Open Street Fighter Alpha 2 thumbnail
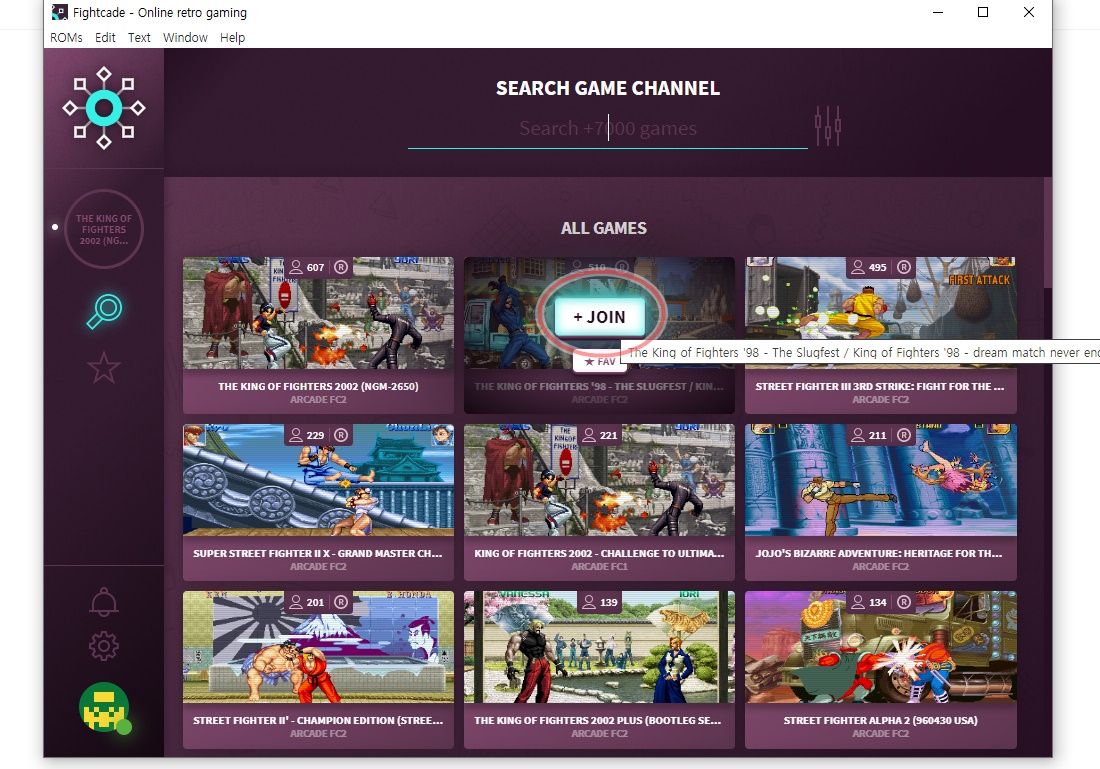 click(x=880, y=647)
